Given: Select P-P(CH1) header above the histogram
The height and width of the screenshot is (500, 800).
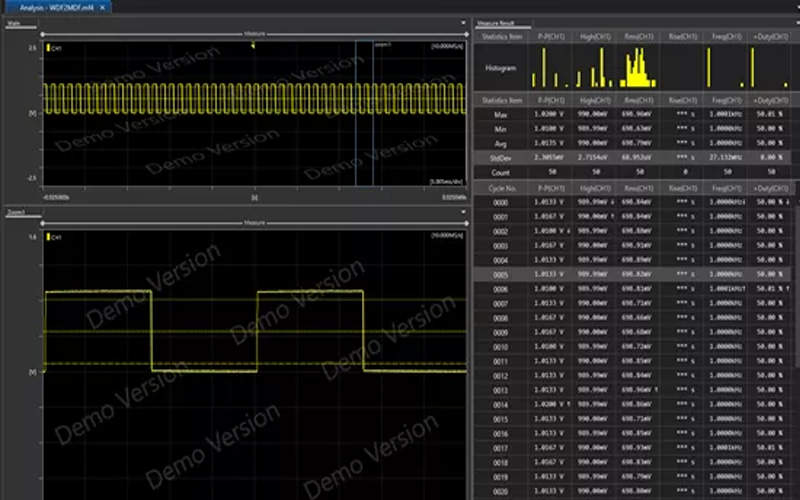Looking at the screenshot, I should [x=551, y=37].
